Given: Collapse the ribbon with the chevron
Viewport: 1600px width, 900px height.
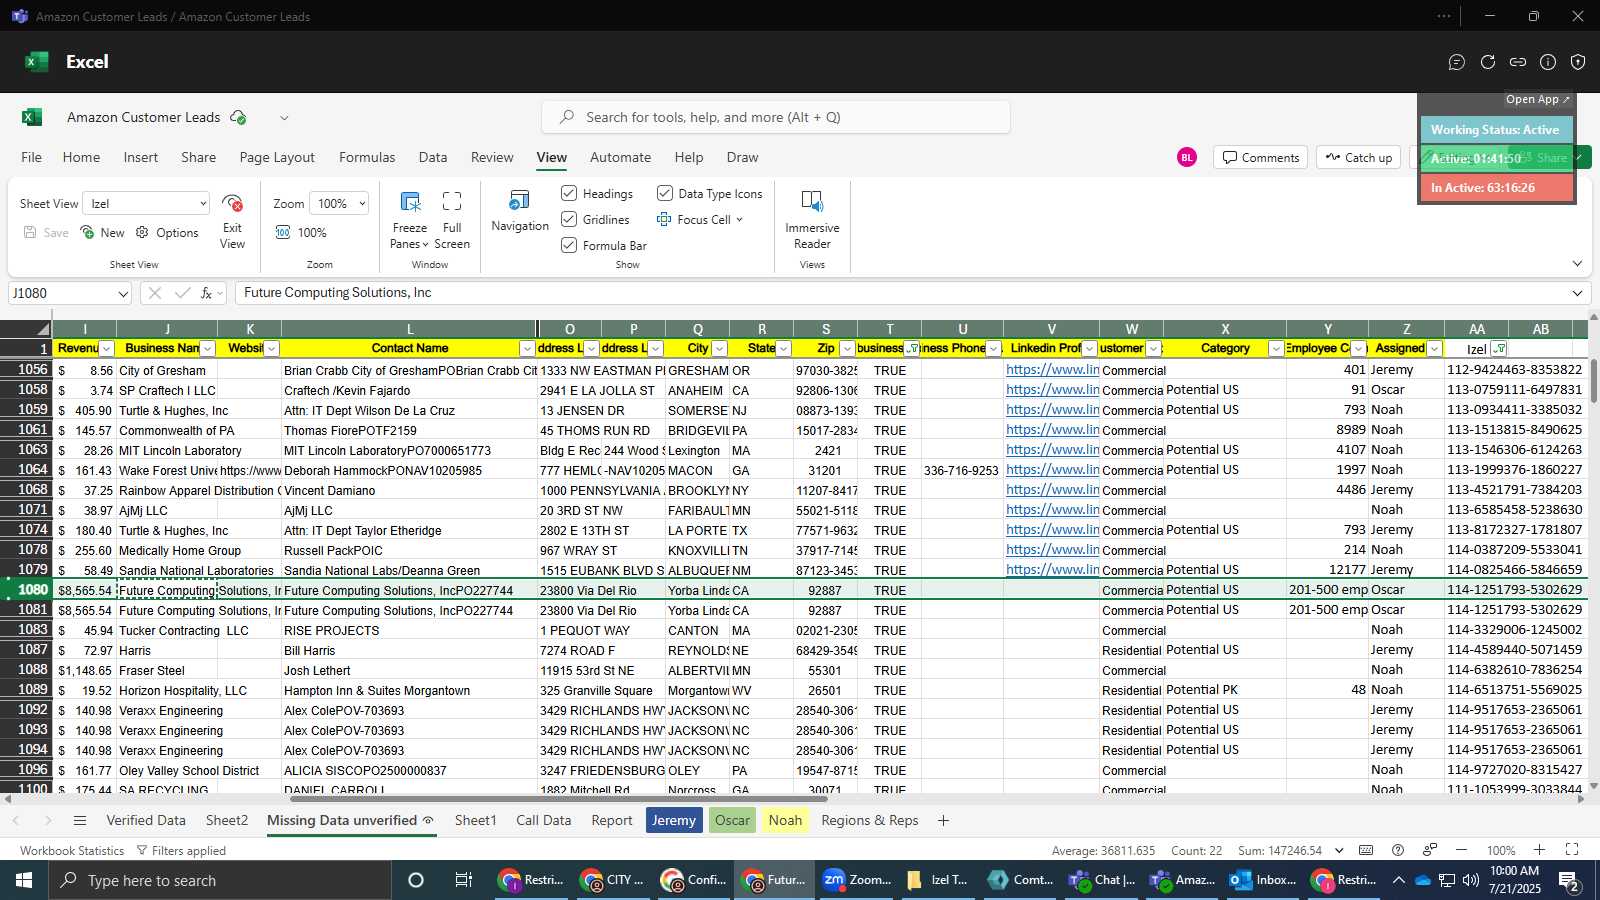Looking at the screenshot, I should pos(1577,264).
